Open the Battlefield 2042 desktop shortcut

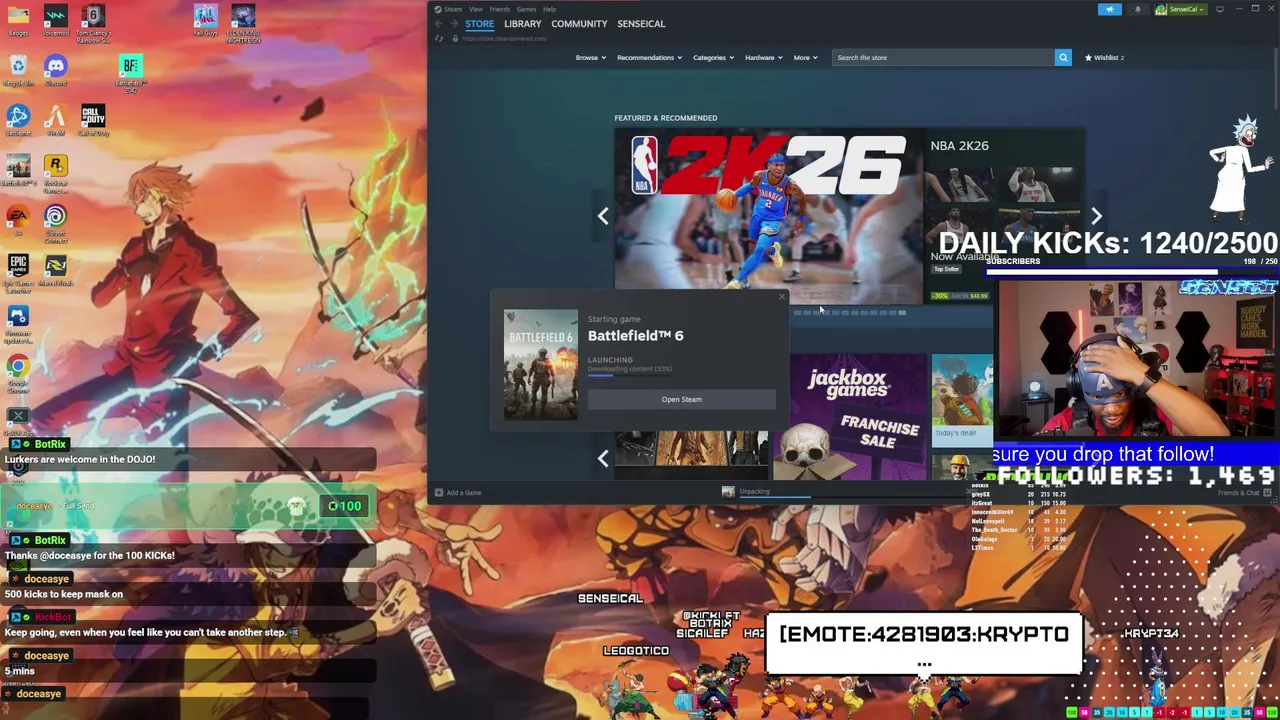[130, 73]
